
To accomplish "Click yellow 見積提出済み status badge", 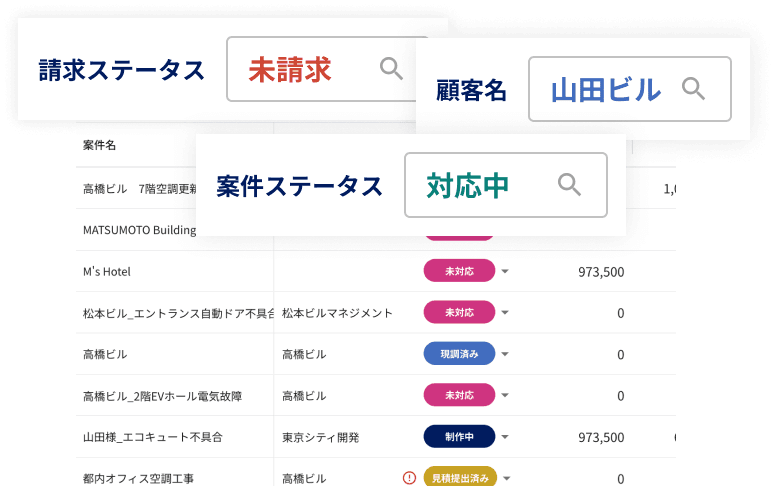I will coord(460,478).
